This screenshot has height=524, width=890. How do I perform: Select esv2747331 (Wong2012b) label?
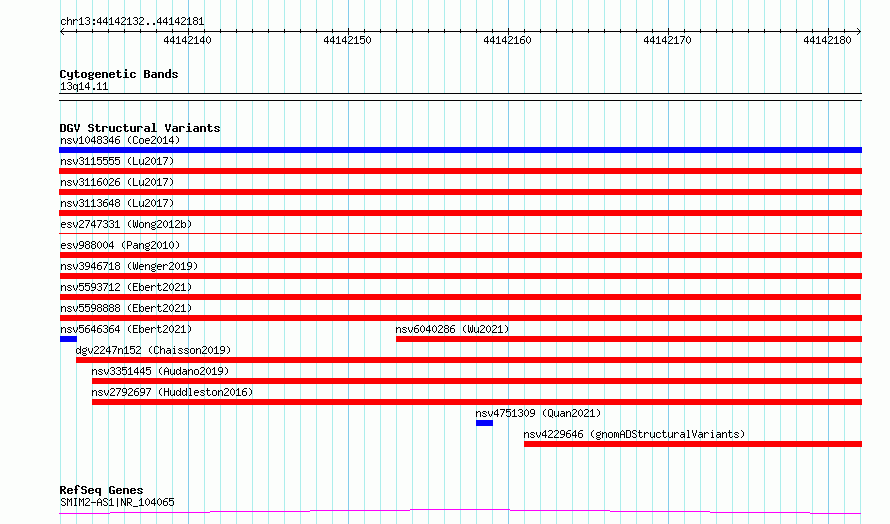(126, 224)
